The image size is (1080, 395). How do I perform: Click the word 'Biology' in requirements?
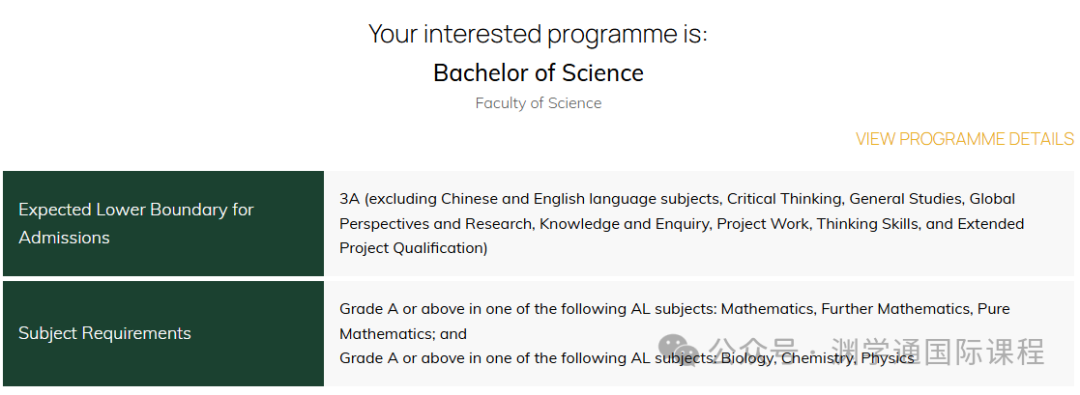pos(747,358)
